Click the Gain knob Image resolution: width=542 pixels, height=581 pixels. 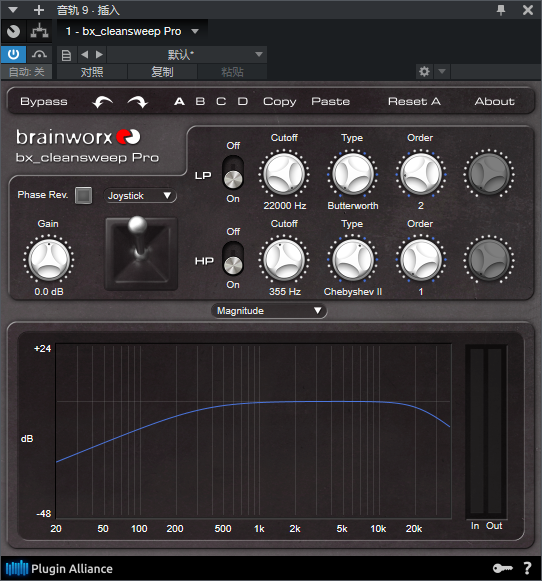(x=49, y=260)
